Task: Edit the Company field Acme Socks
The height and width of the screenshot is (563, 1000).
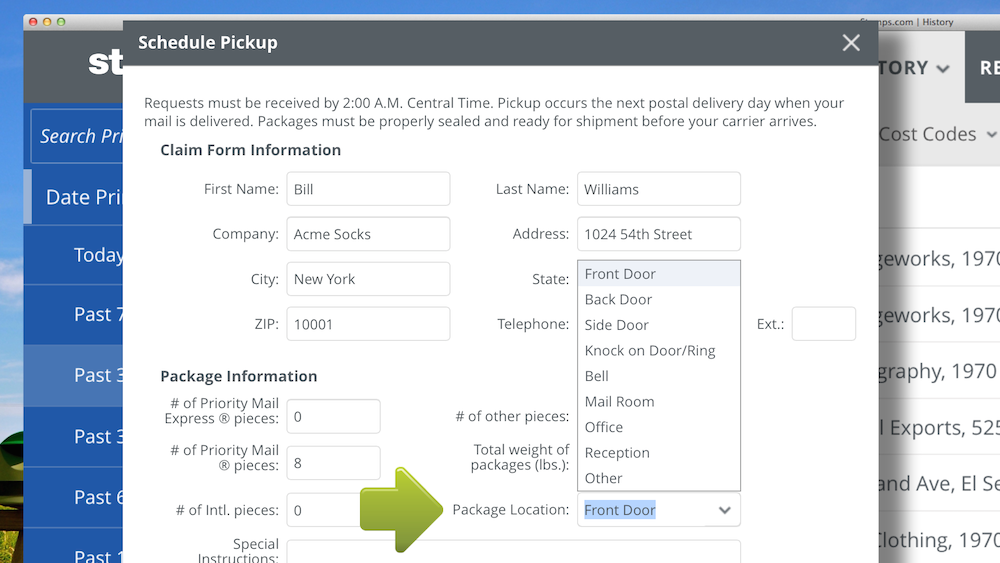Action: tap(367, 234)
